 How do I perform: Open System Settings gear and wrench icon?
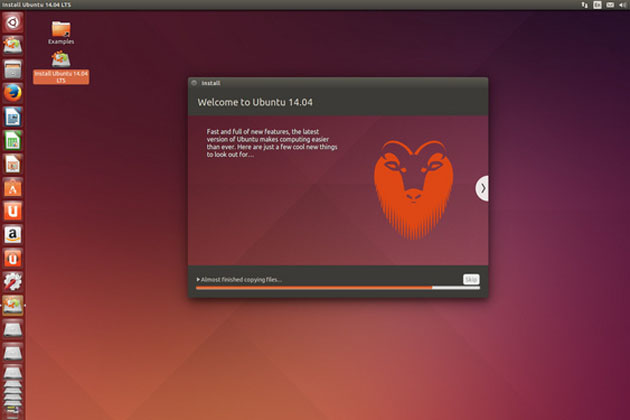[12, 282]
